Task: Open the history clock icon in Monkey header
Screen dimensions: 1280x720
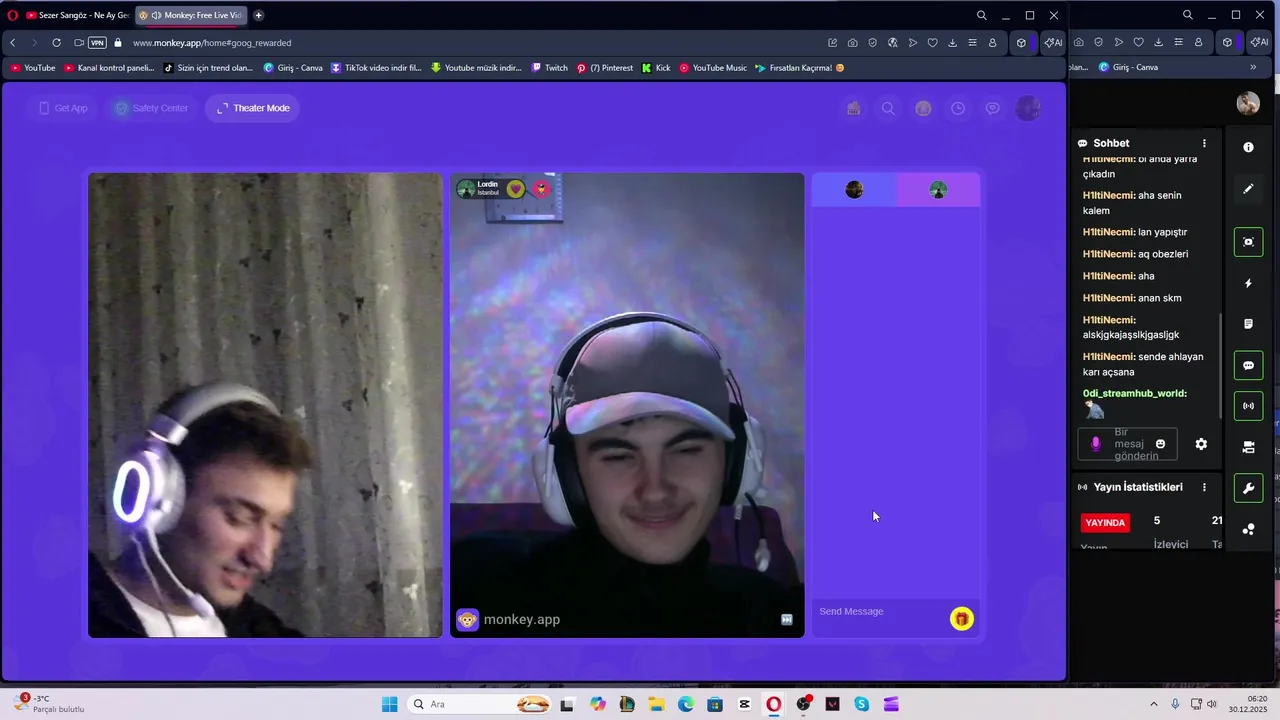Action: tap(958, 108)
